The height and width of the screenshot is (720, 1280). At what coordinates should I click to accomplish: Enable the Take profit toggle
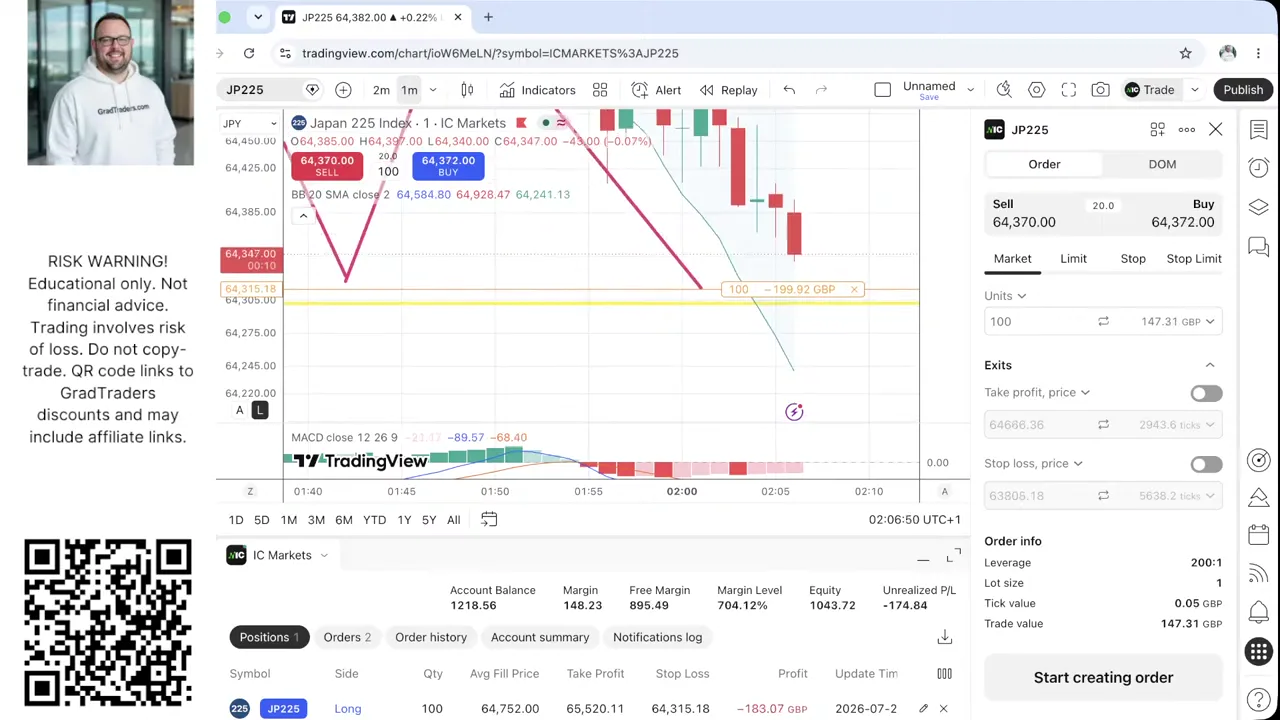pos(1206,393)
